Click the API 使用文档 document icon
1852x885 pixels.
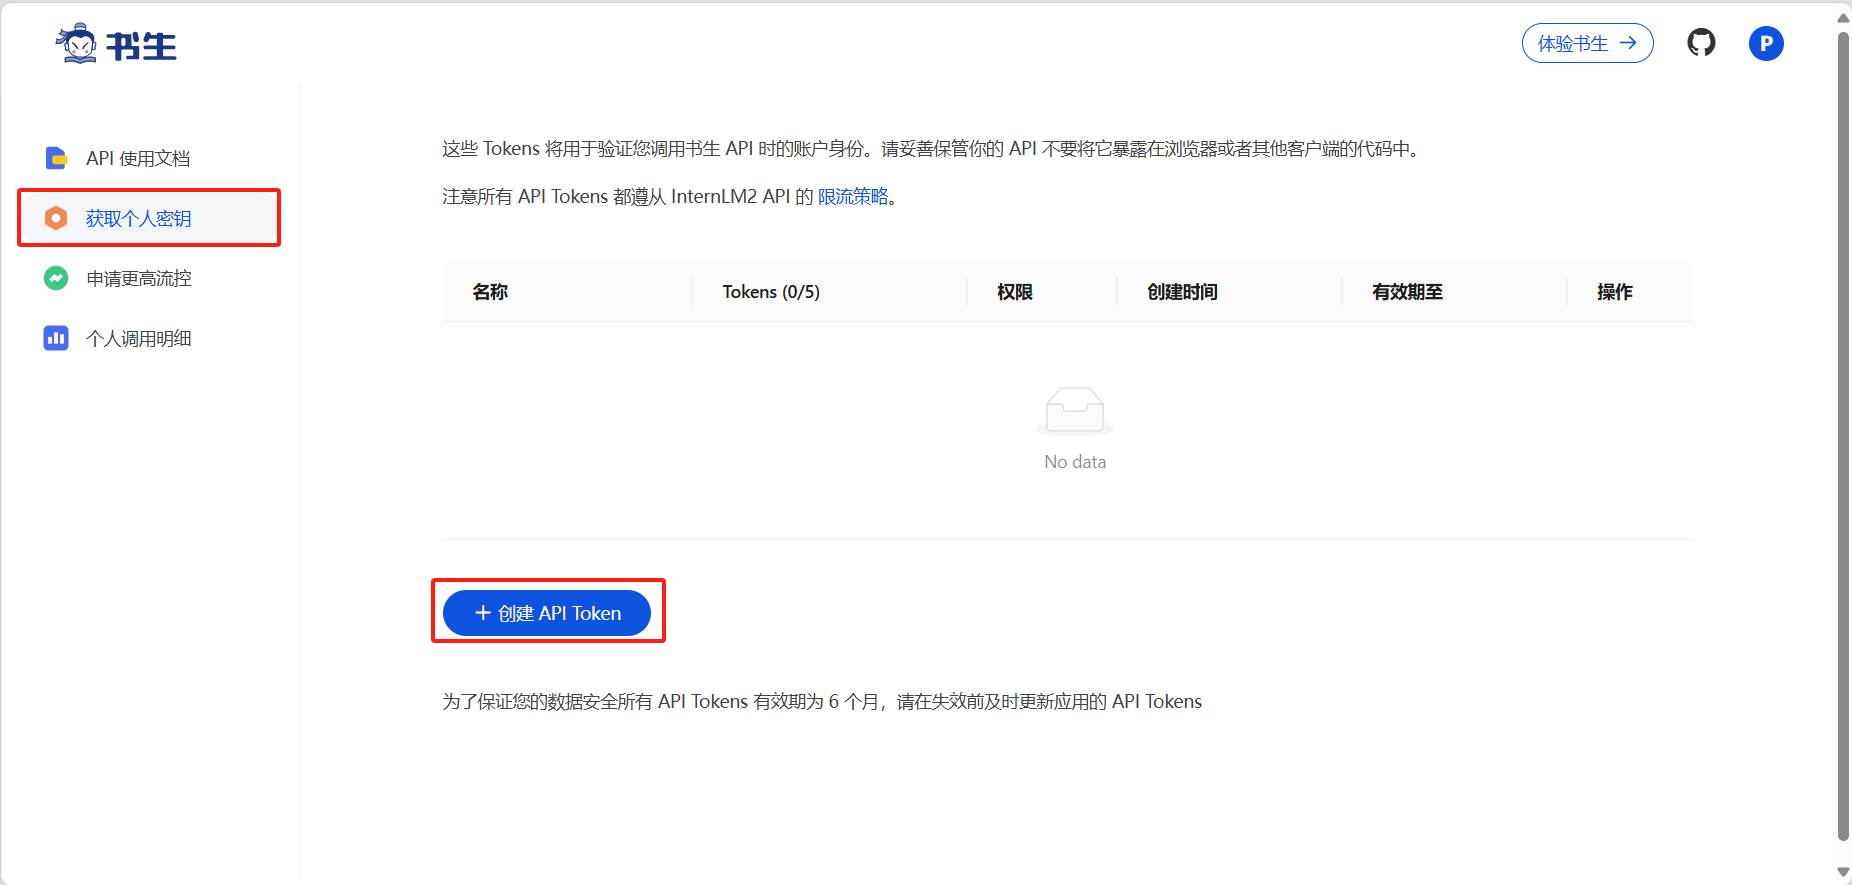tap(56, 158)
